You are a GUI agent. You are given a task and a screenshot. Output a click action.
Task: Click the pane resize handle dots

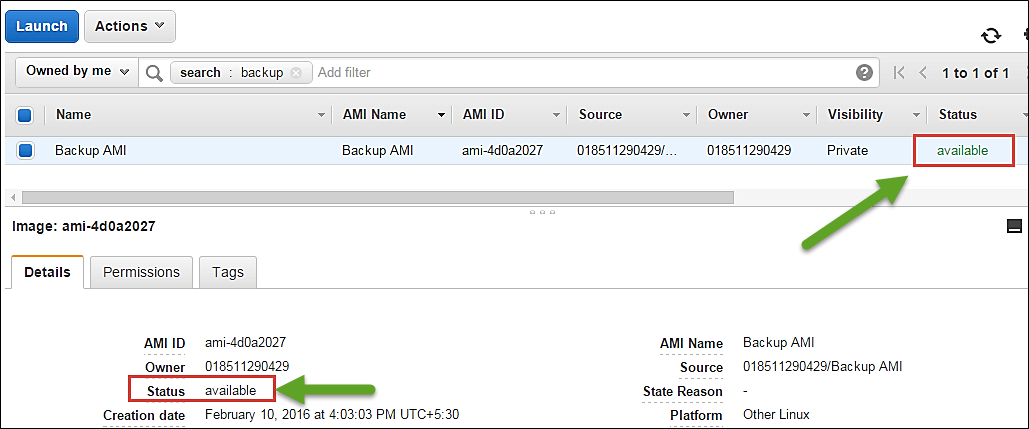(x=540, y=212)
